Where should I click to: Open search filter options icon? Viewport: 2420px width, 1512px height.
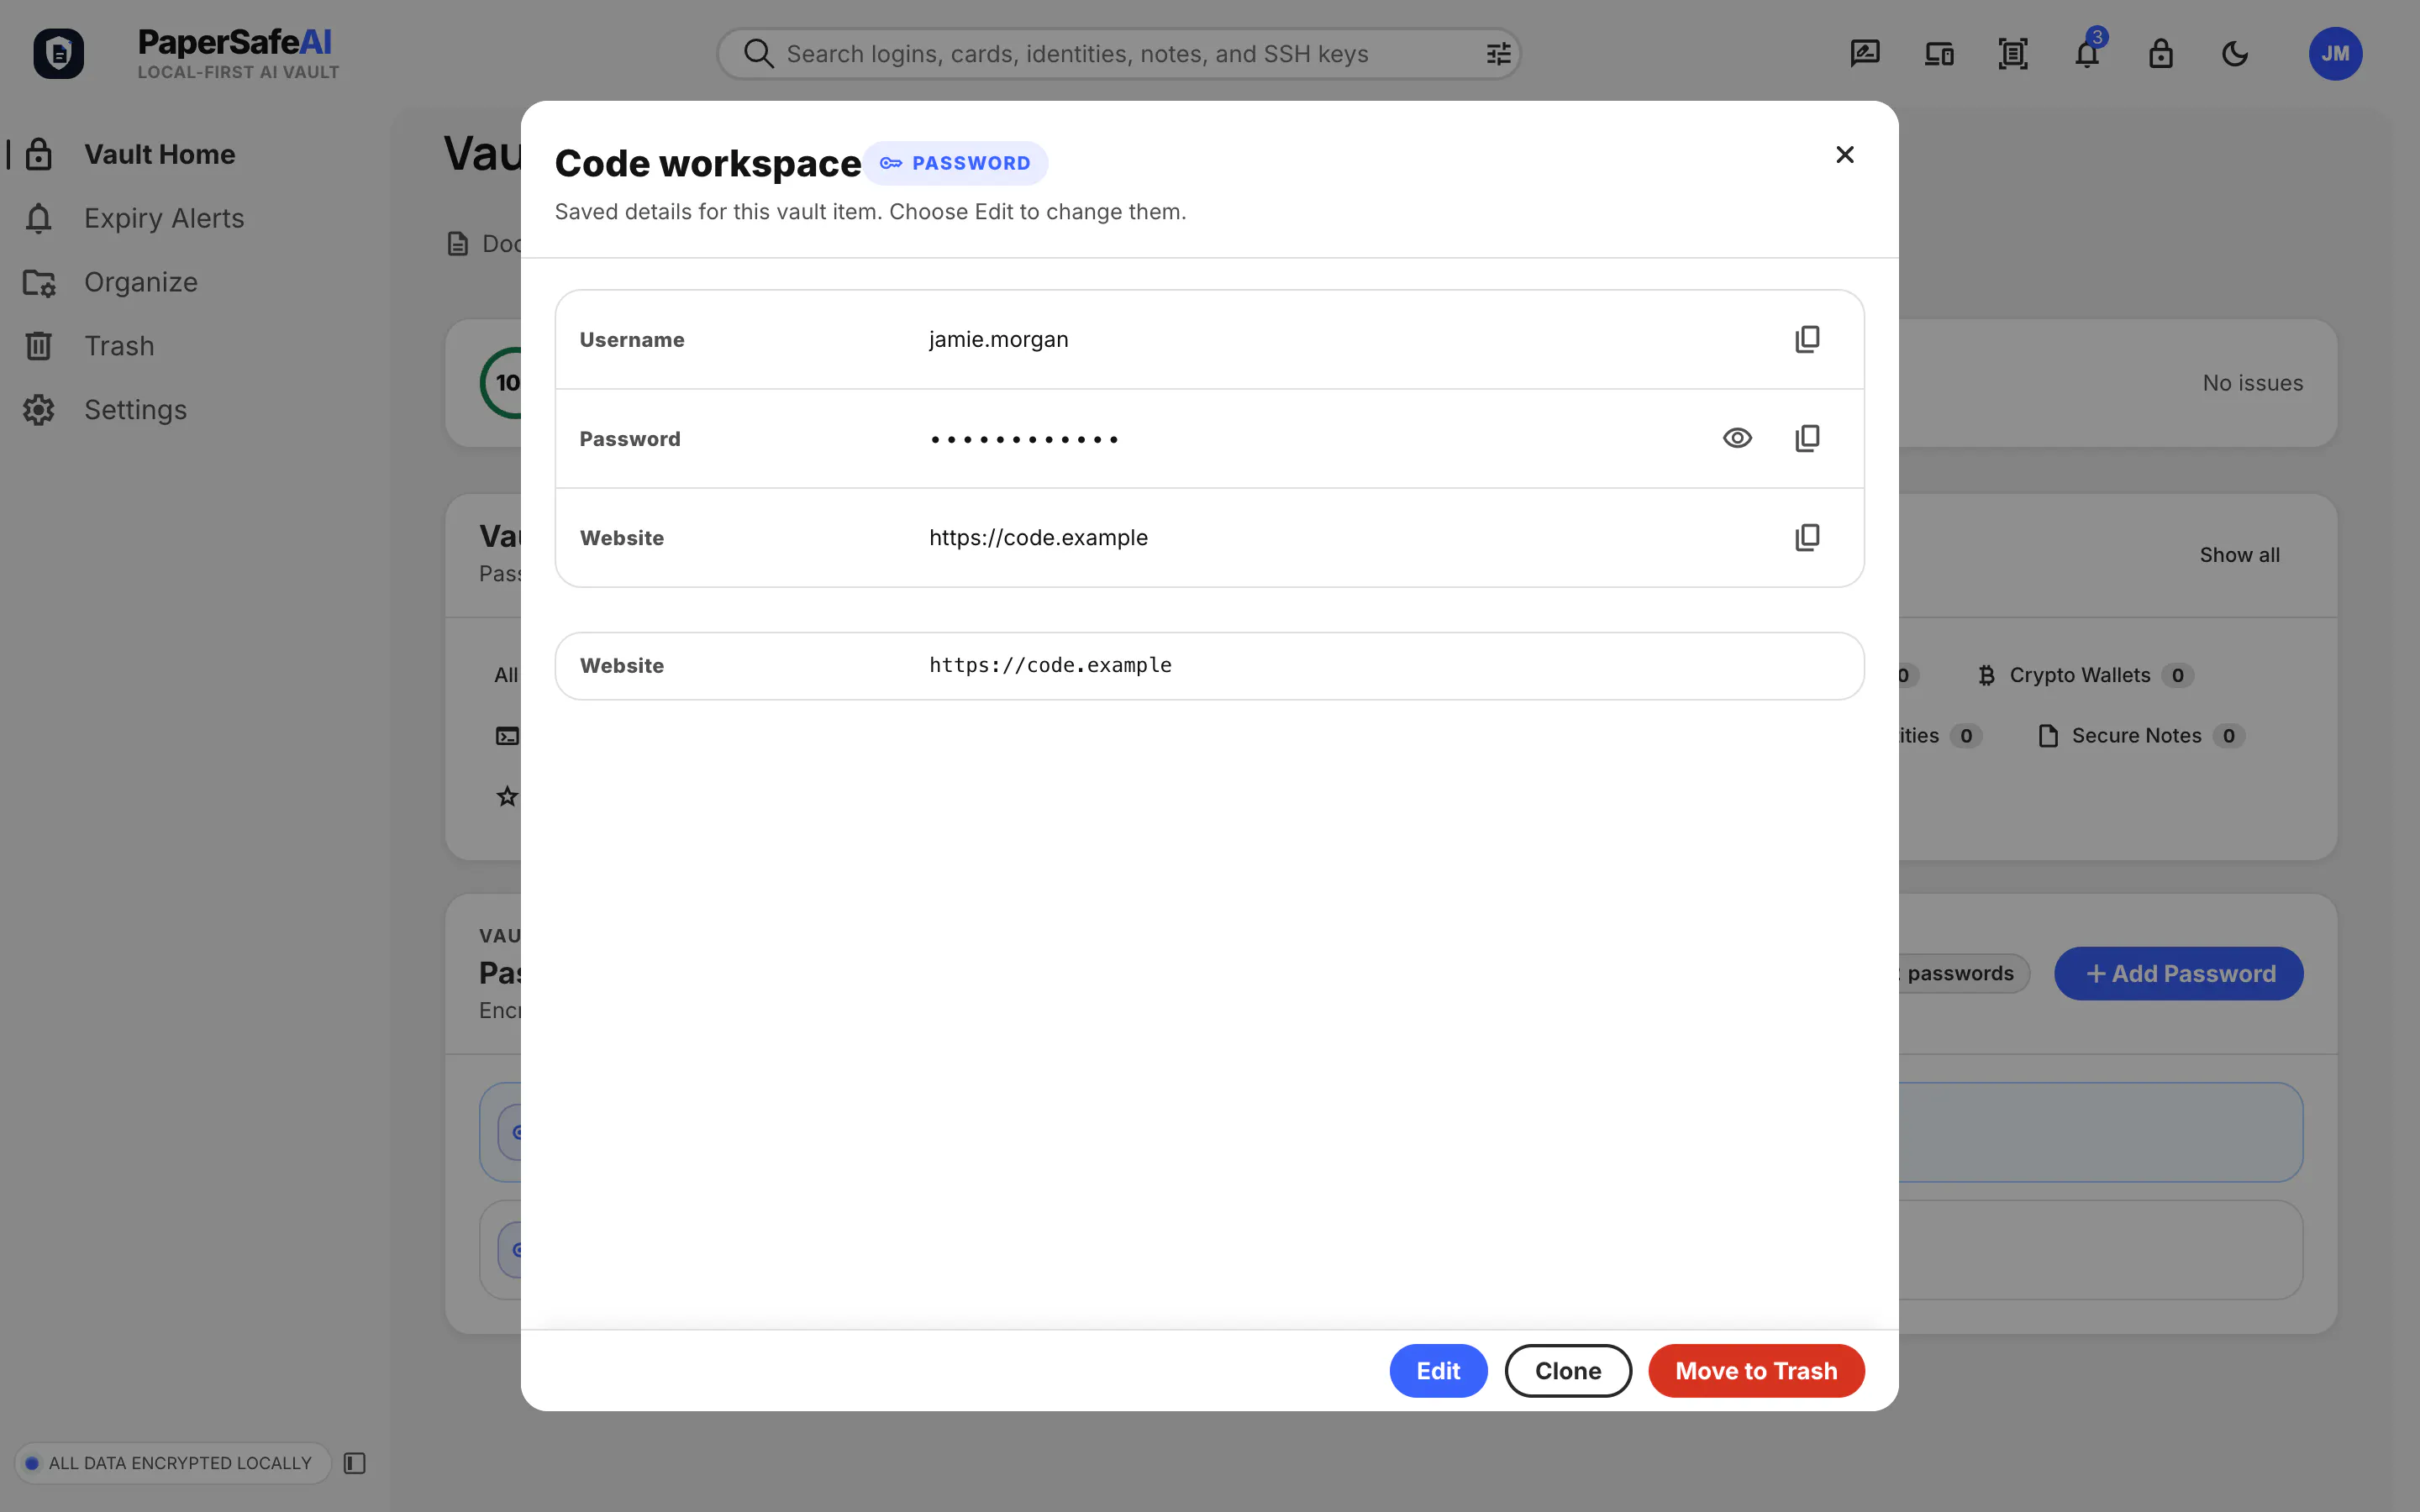(1498, 54)
